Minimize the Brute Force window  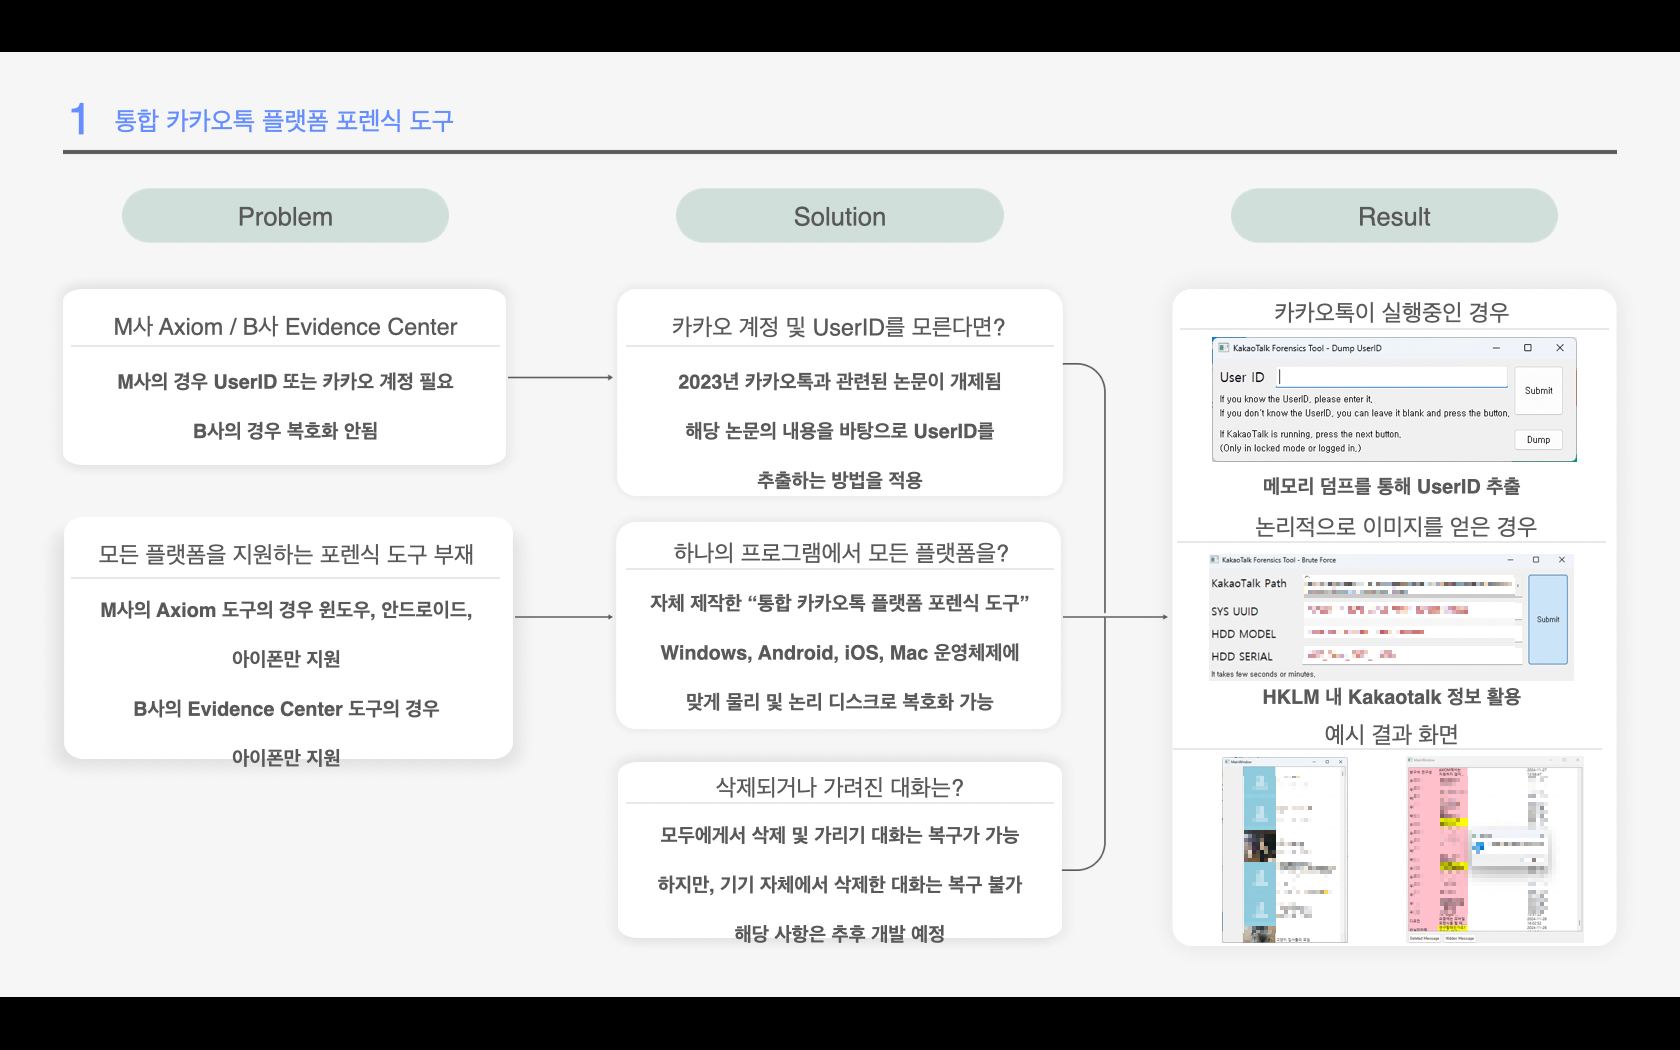tap(1510, 560)
